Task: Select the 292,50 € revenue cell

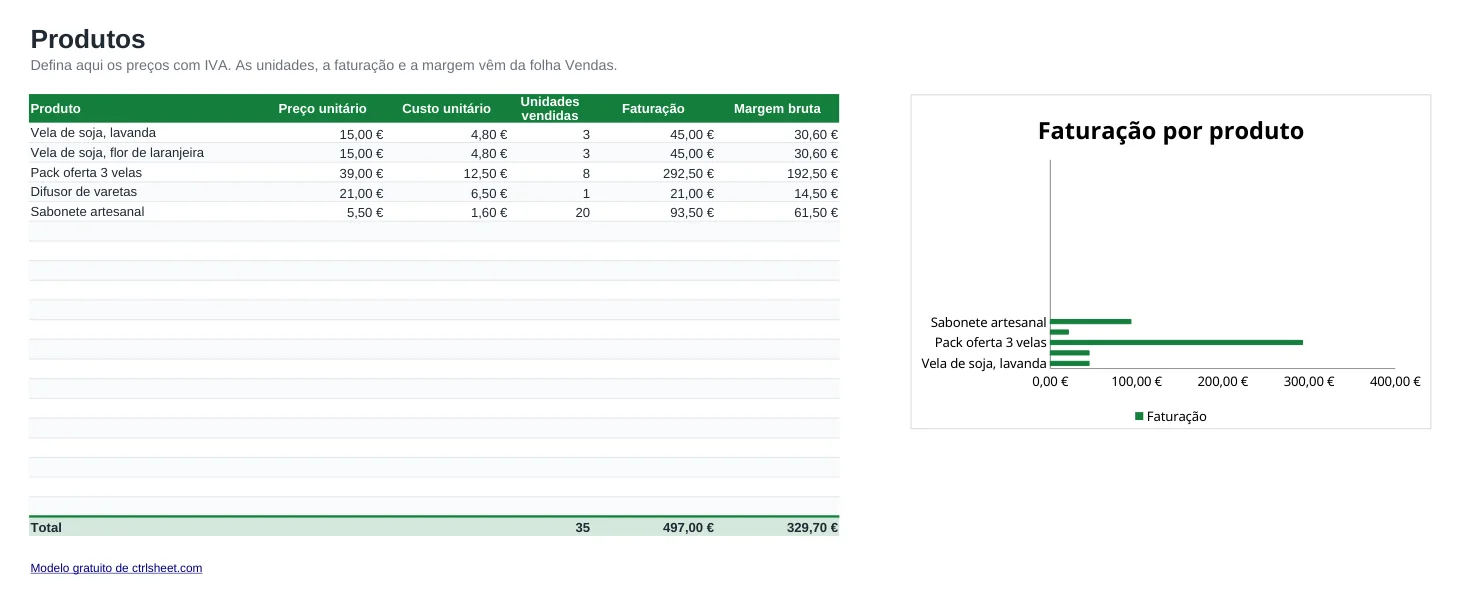Action: click(x=689, y=173)
